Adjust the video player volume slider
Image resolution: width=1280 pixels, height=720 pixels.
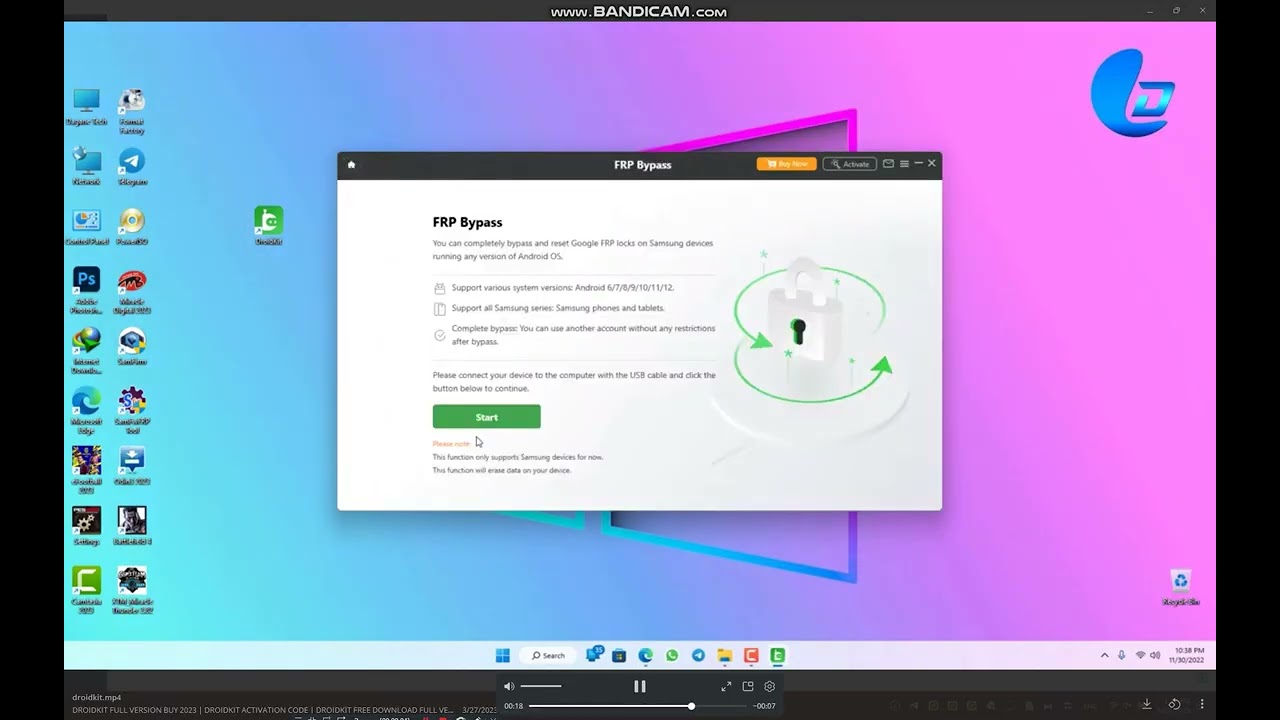[x=541, y=686]
